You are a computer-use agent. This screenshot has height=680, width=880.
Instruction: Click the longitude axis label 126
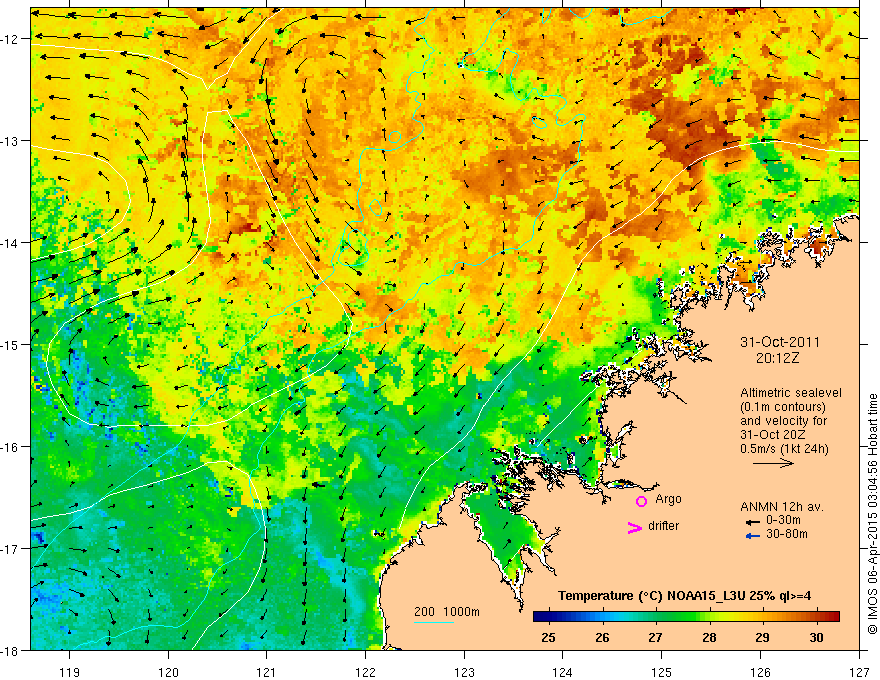(x=760, y=673)
